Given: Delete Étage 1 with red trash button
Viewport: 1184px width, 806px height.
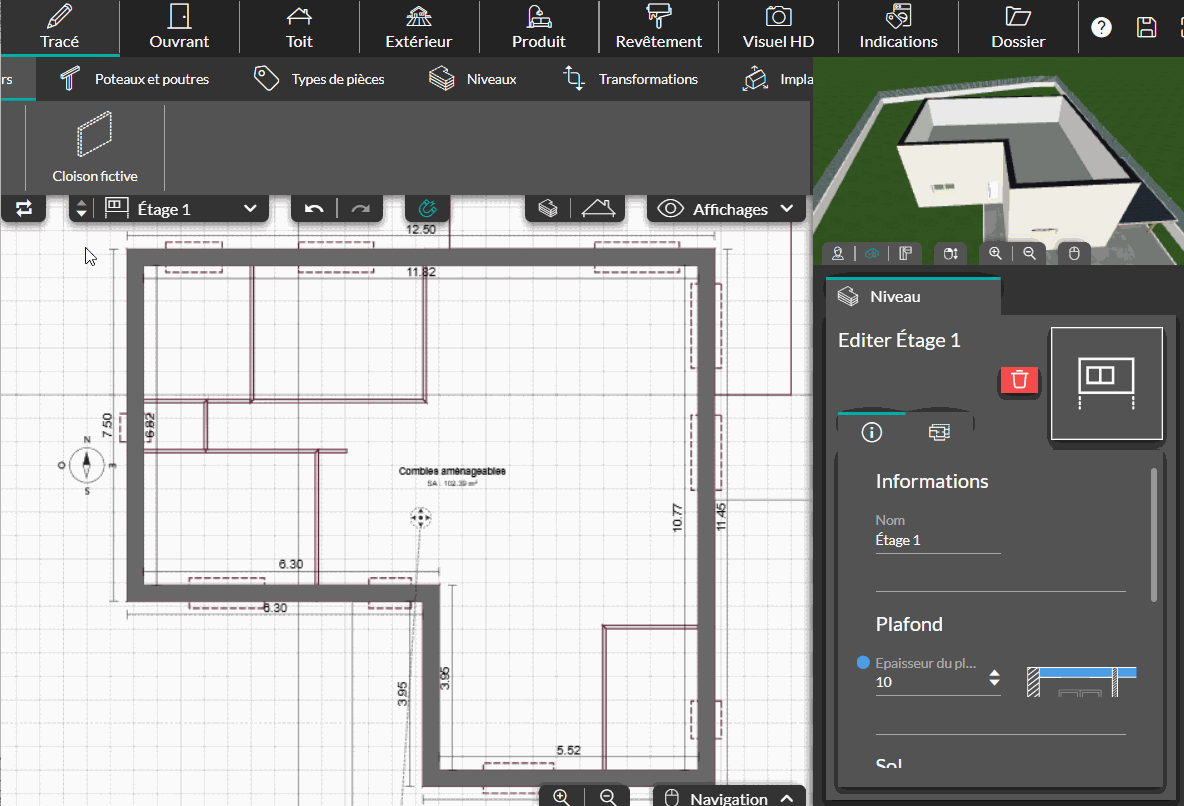Looking at the screenshot, I should pyautogui.click(x=1019, y=380).
